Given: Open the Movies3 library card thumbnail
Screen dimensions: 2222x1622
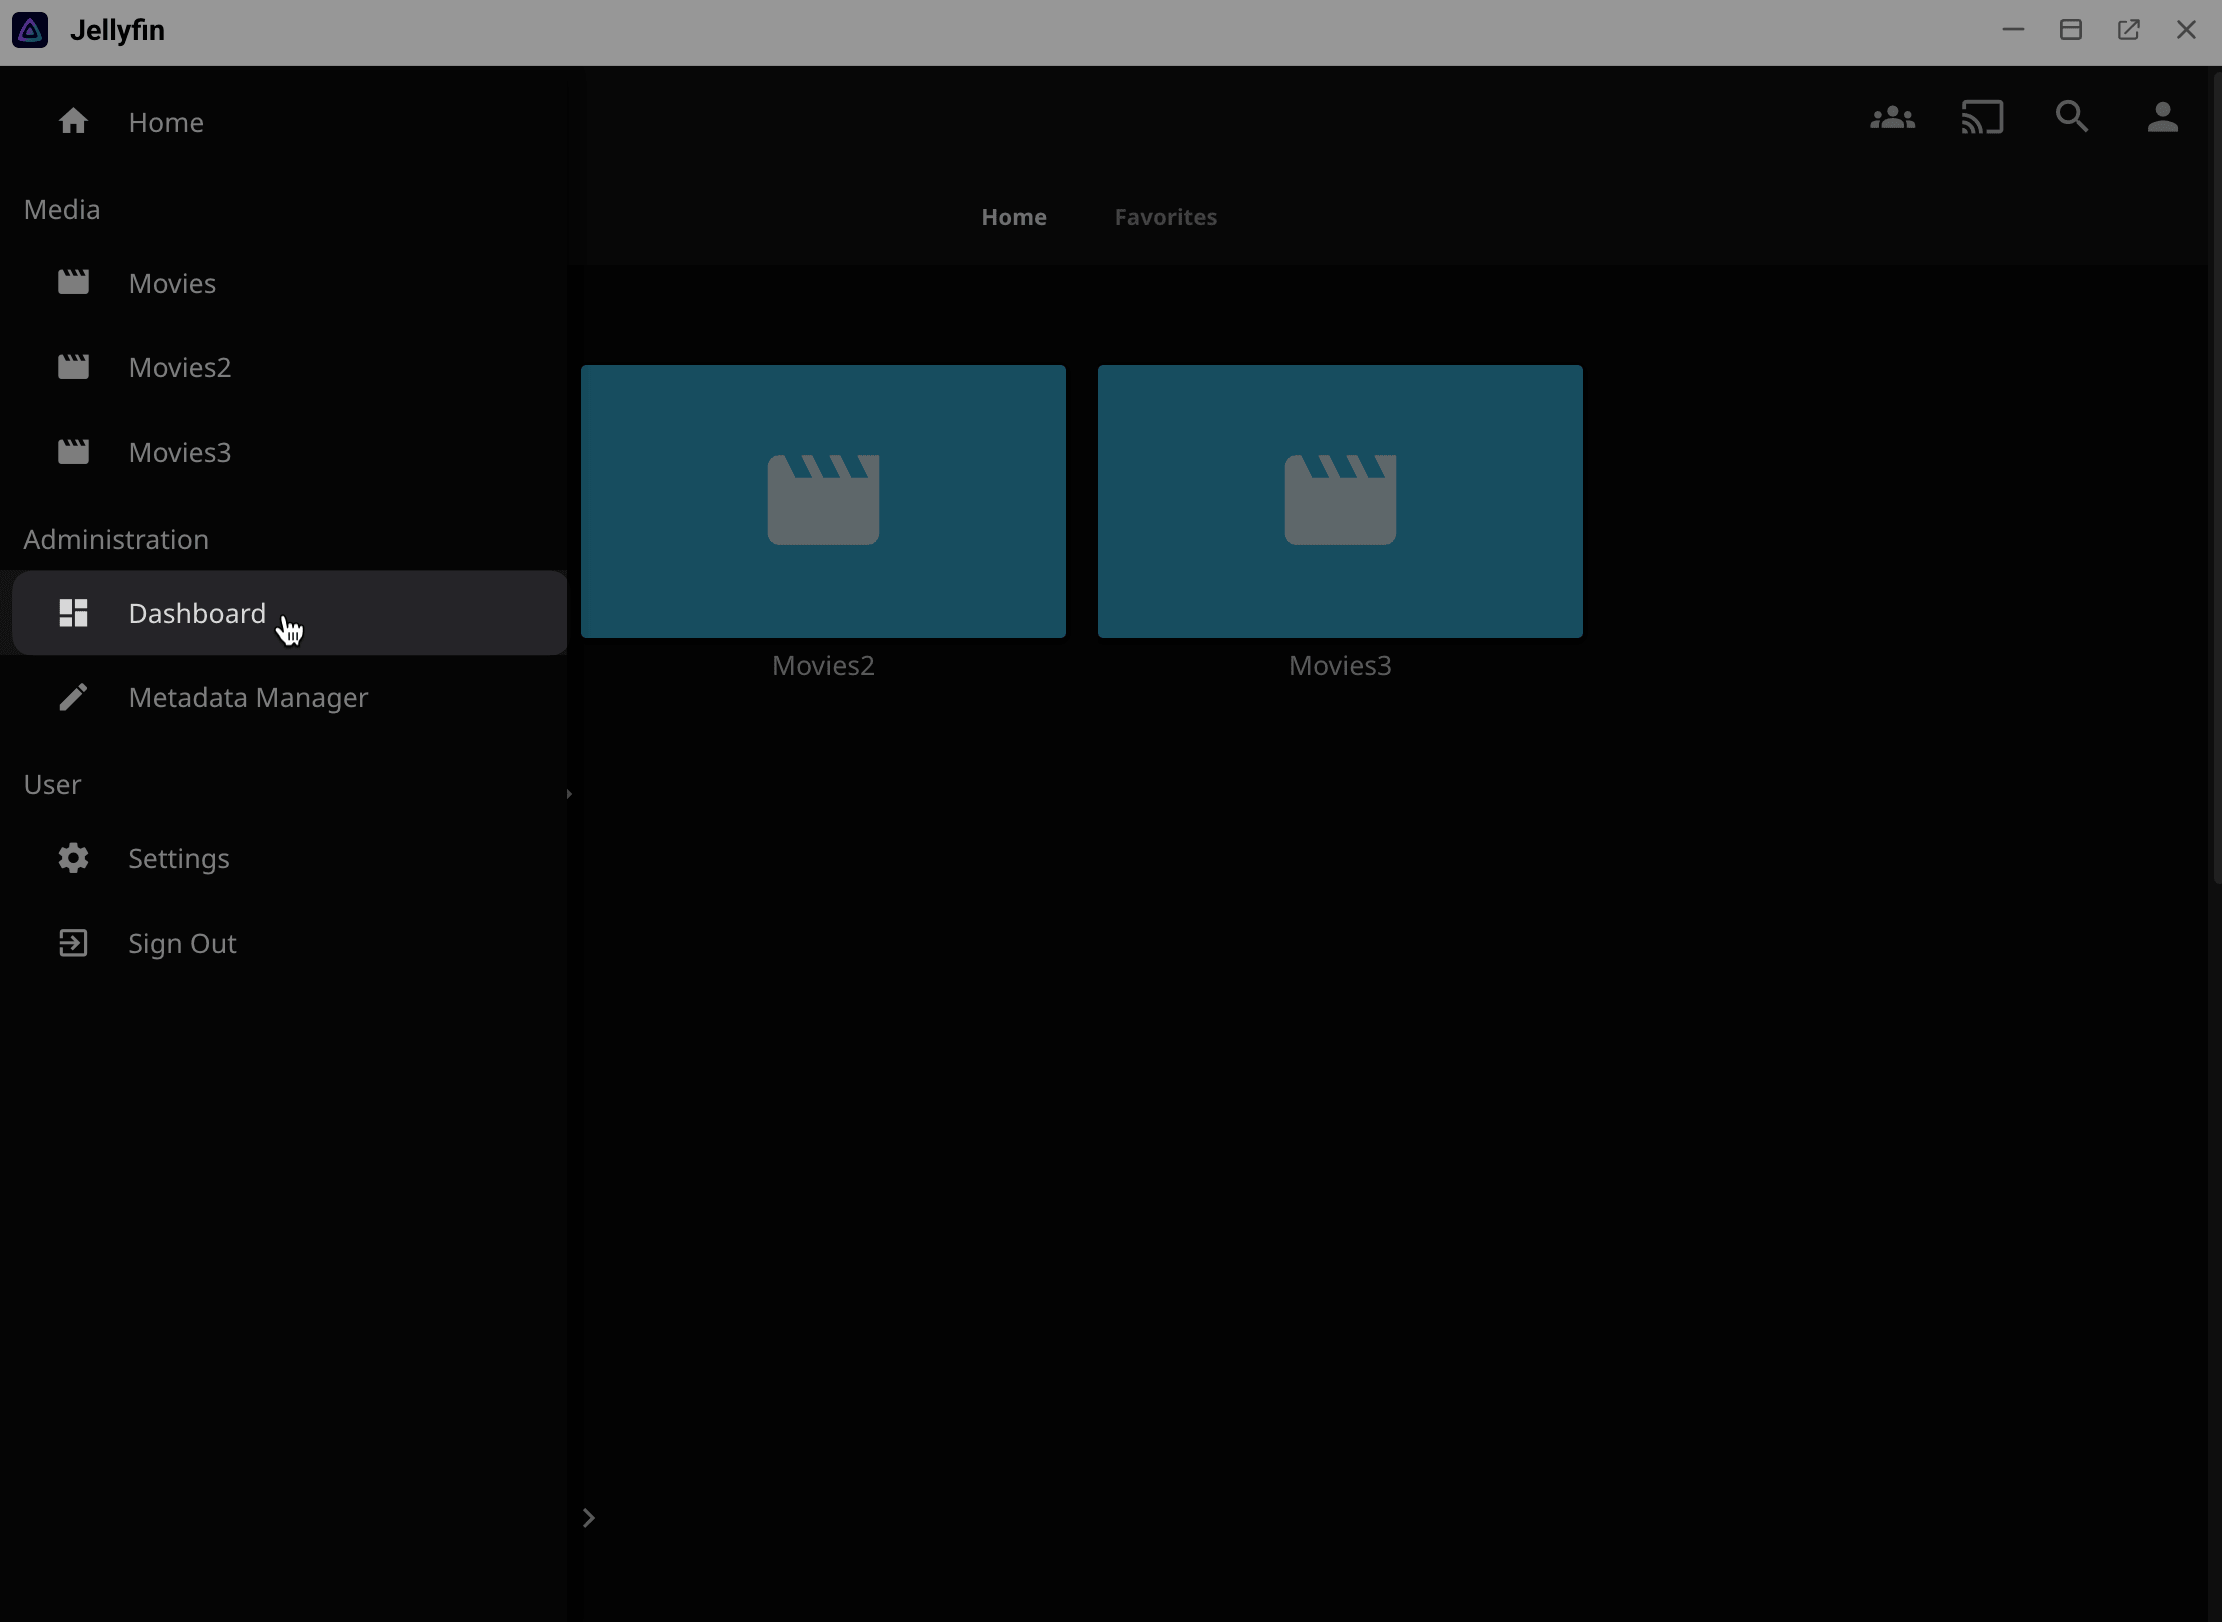Looking at the screenshot, I should [1340, 501].
